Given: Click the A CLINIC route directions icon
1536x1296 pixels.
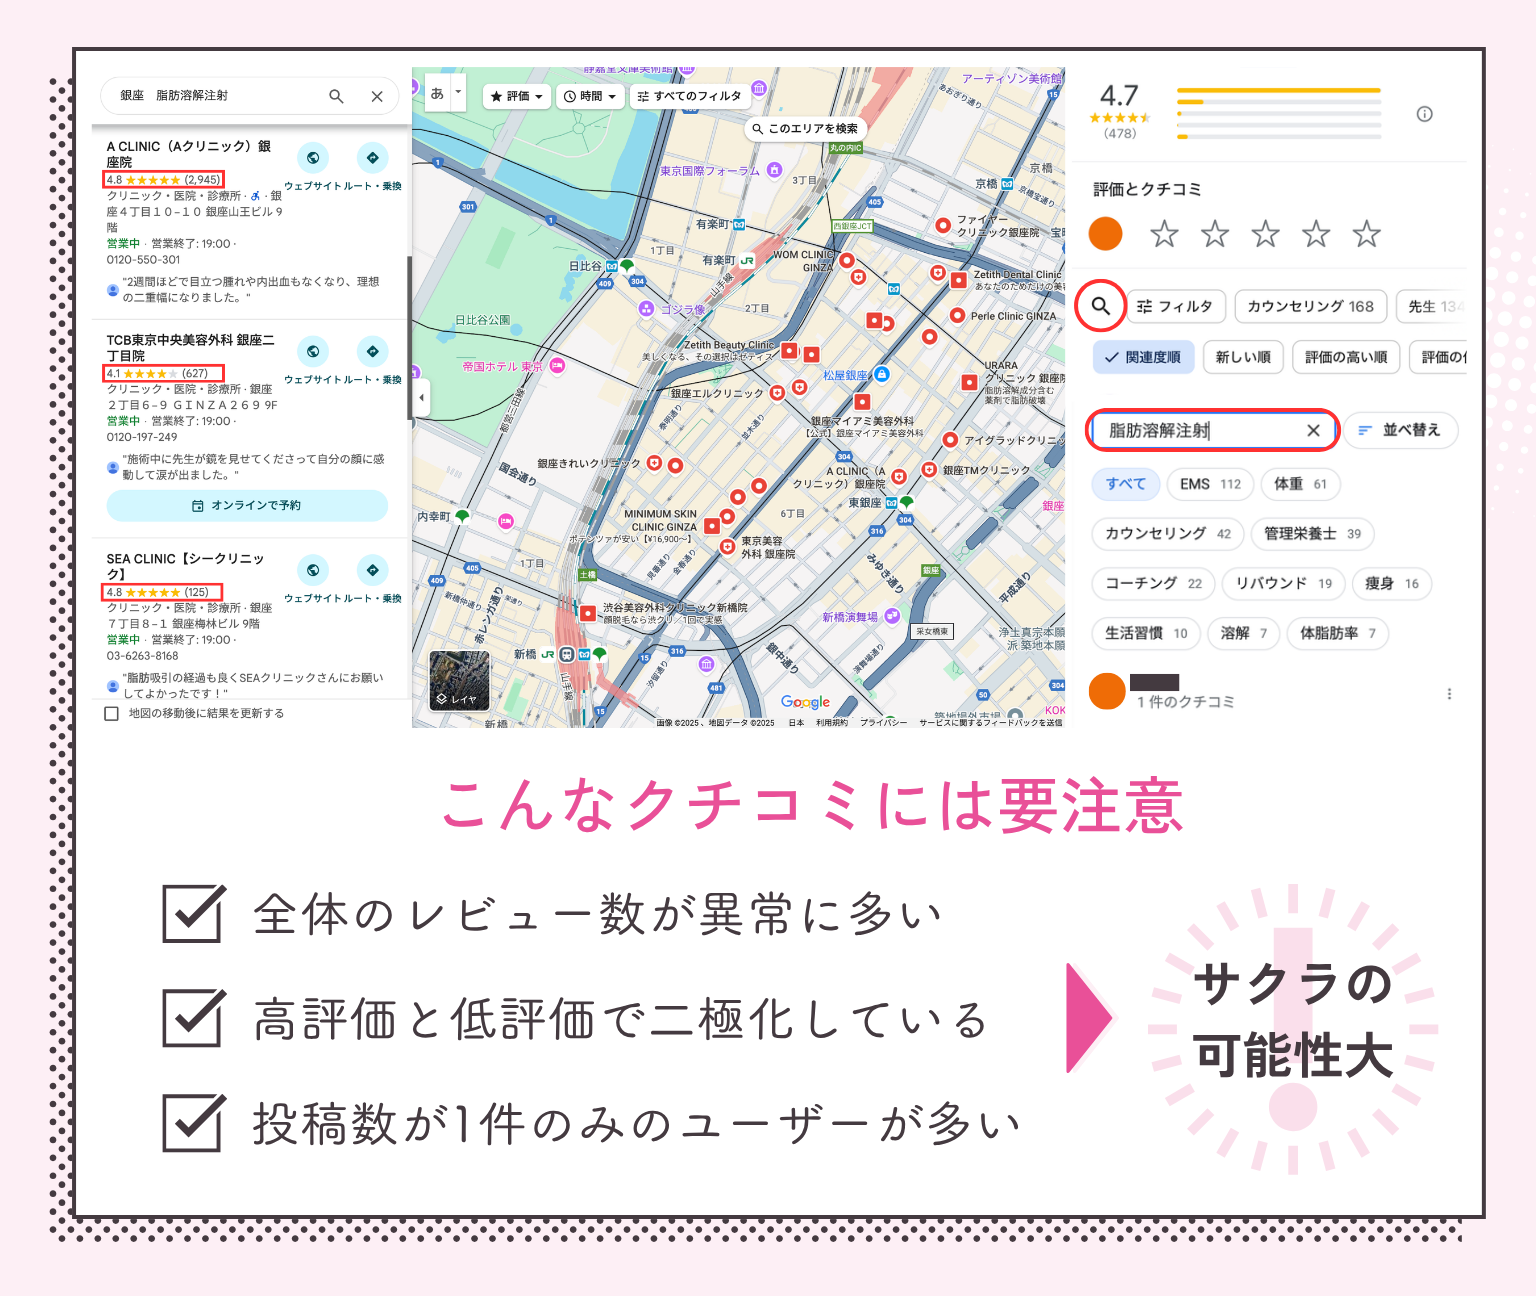Looking at the screenshot, I should pyautogui.click(x=372, y=158).
